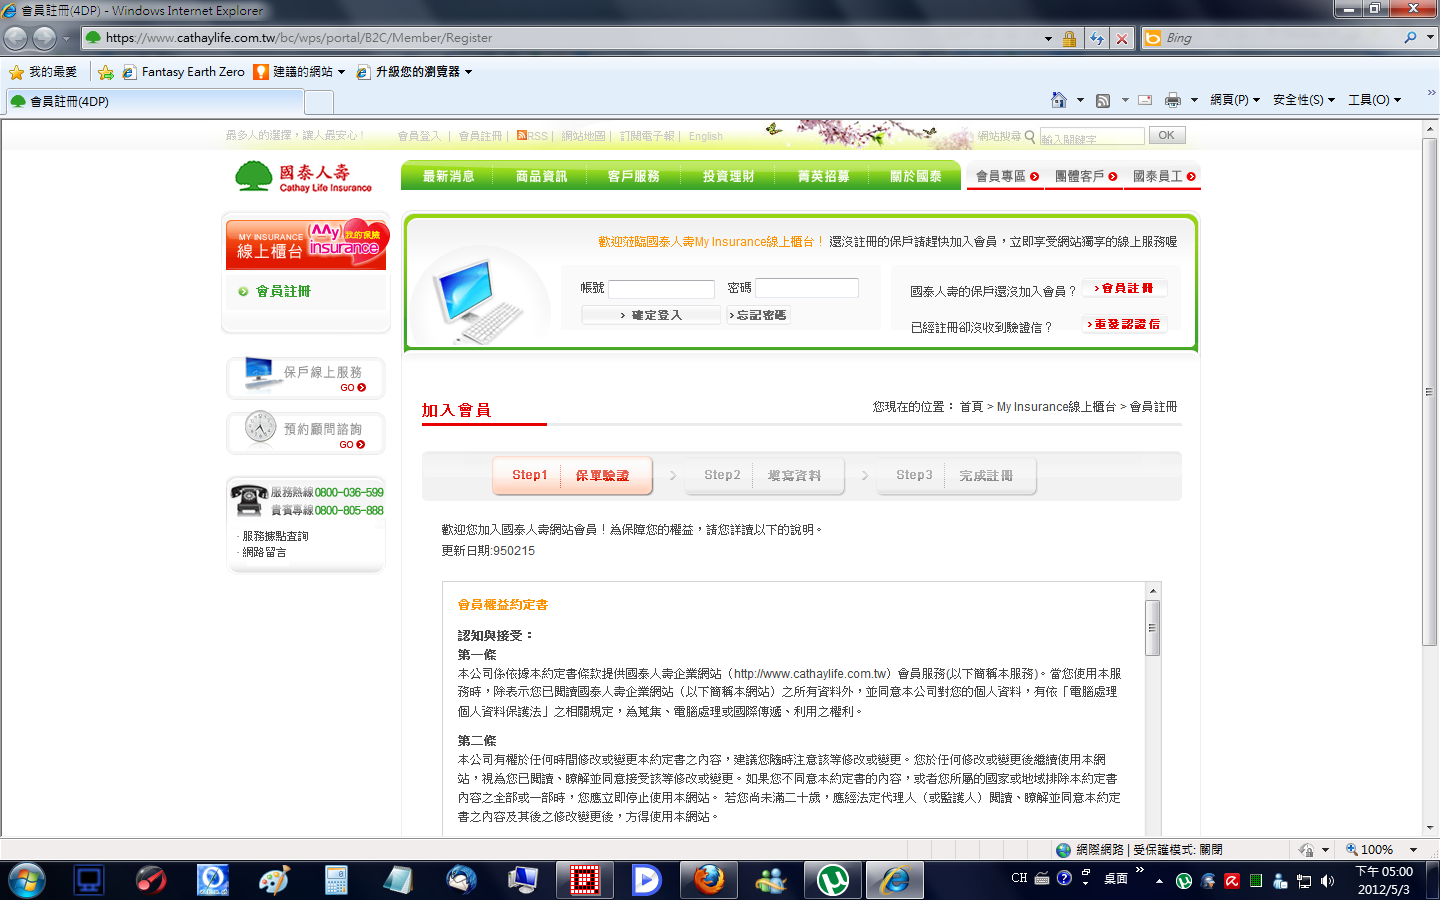Screen dimensions: 1440x900
Task: Click the Cathay Life Insurance logo
Action: [x=304, y=178]
